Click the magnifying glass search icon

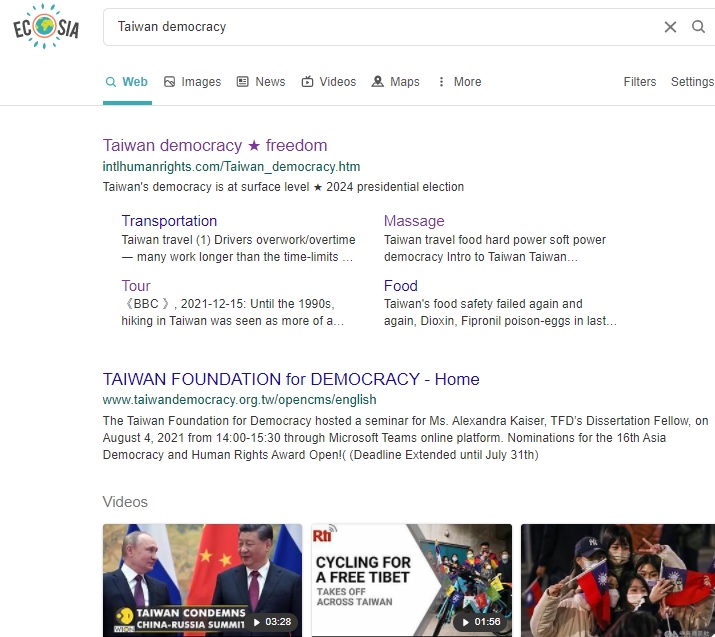699,27
